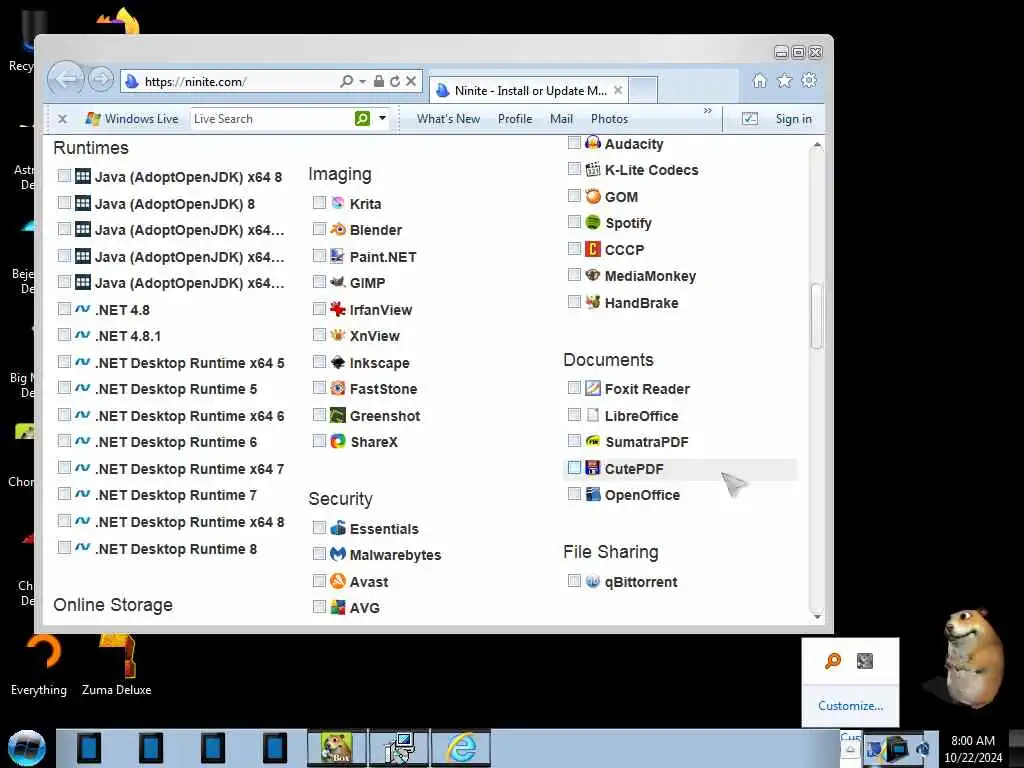Click the Spotify icon
1024x768 pixels.
click(x=593, y=222)
